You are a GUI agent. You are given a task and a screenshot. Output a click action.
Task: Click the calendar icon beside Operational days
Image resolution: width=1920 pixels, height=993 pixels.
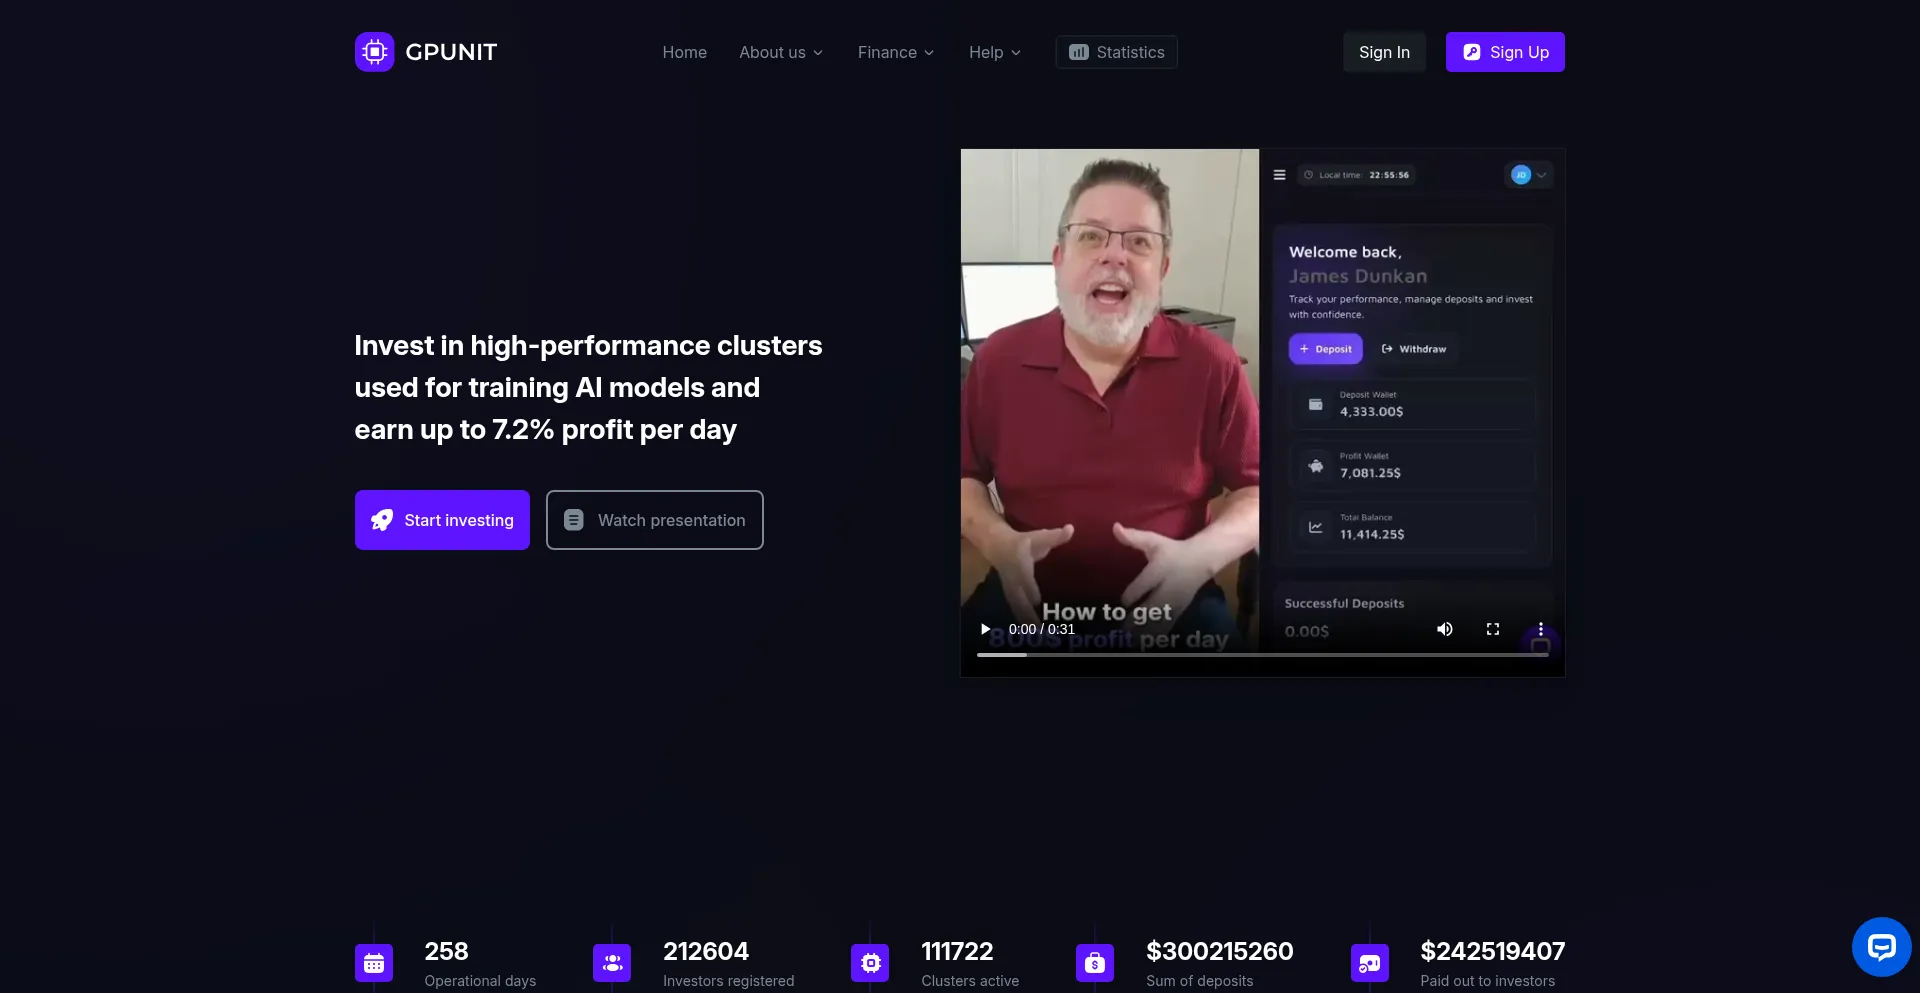[x=374, y=963]
